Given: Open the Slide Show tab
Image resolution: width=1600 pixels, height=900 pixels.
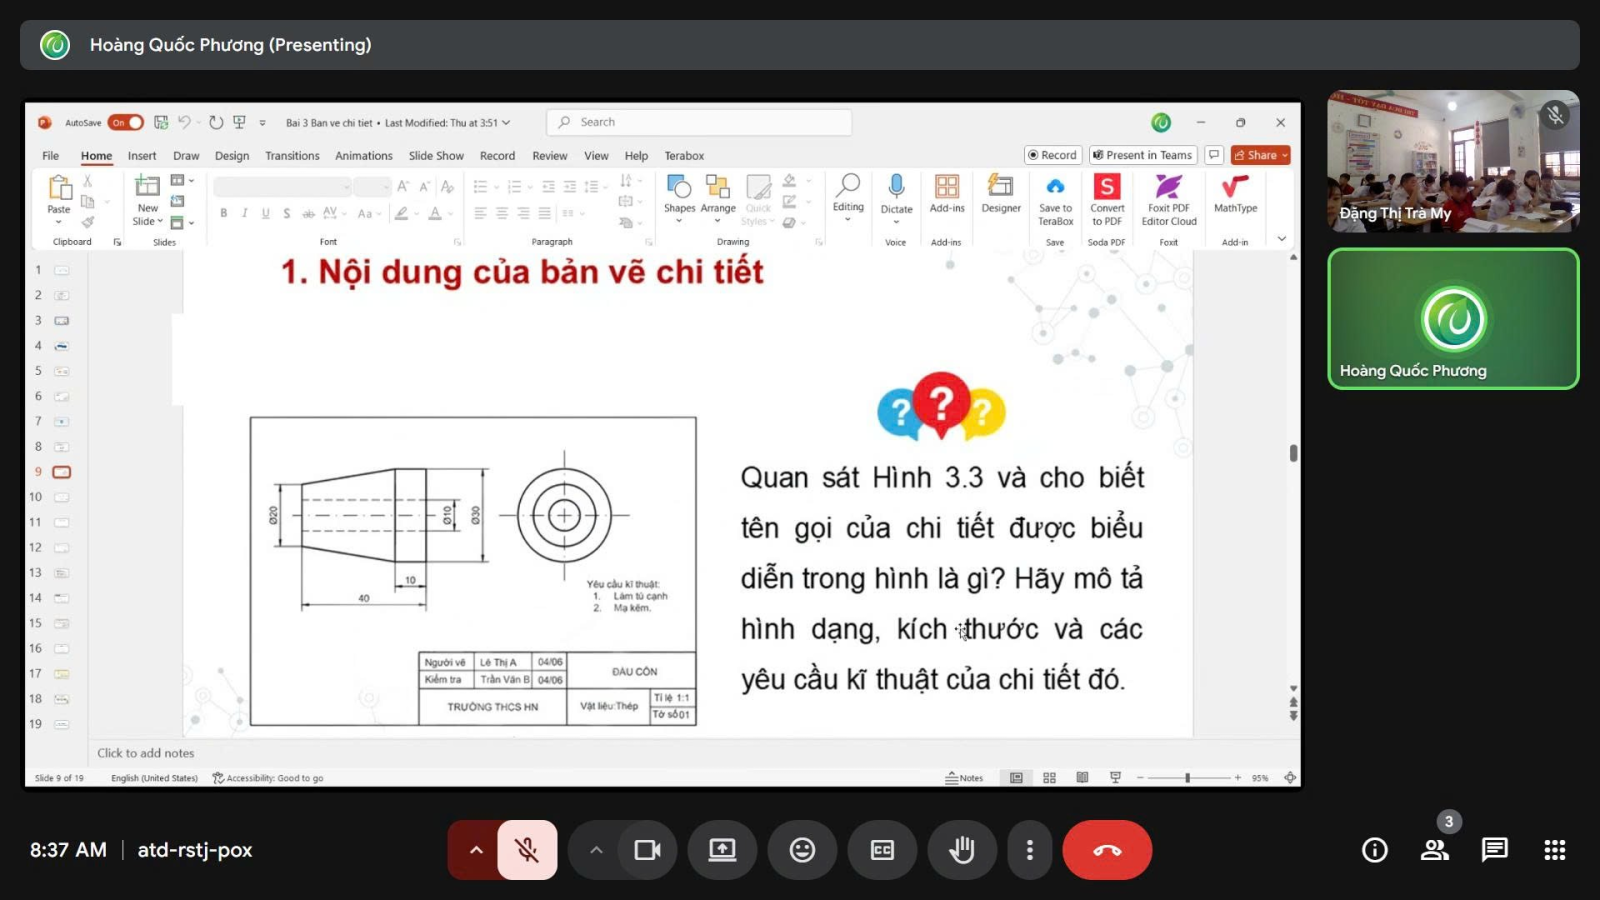Looking at the screenshot, I should click(436, 156).
